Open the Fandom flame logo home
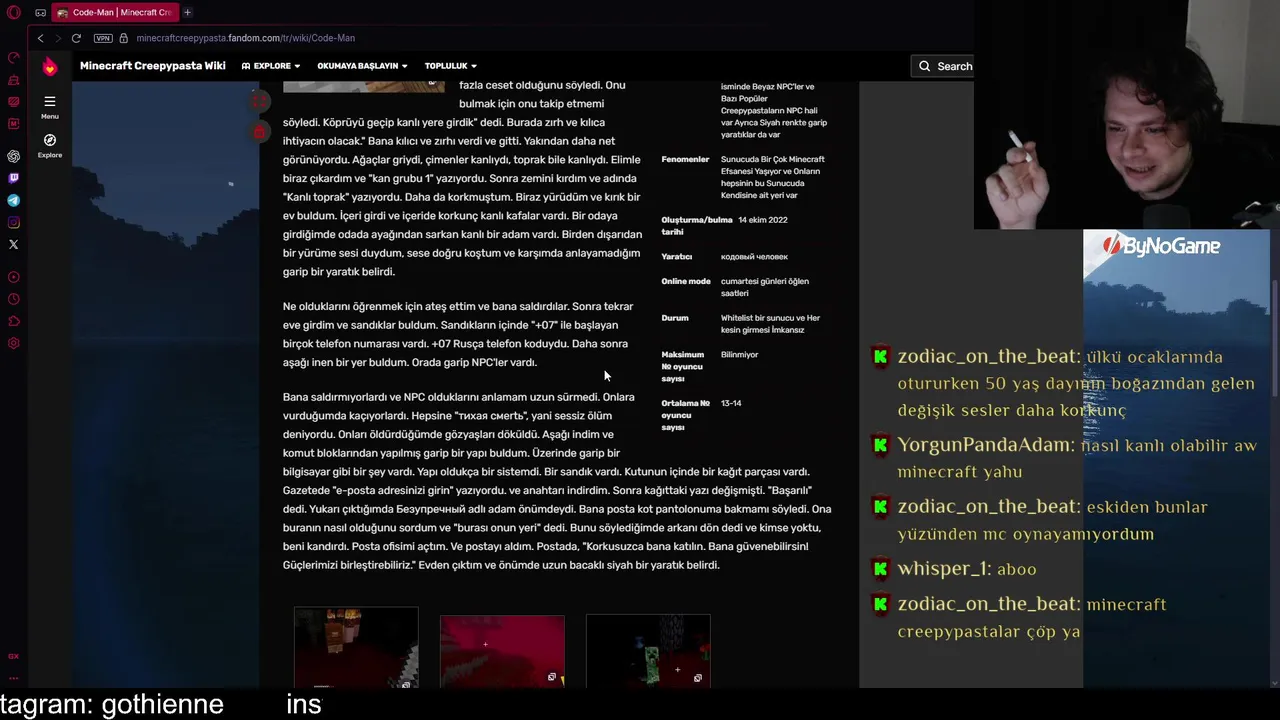The width and height of the screenshot is (1280, 720). (x=49, y=66)
